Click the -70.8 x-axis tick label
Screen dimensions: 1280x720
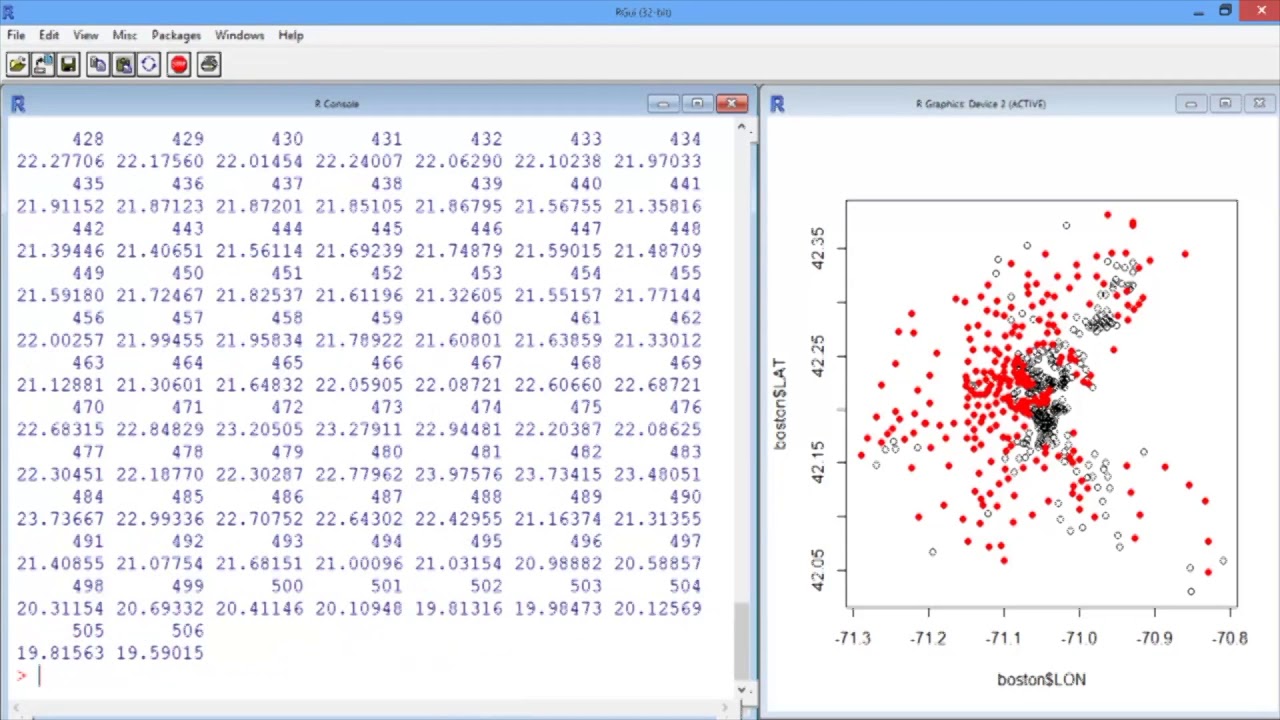(1229, 638)
